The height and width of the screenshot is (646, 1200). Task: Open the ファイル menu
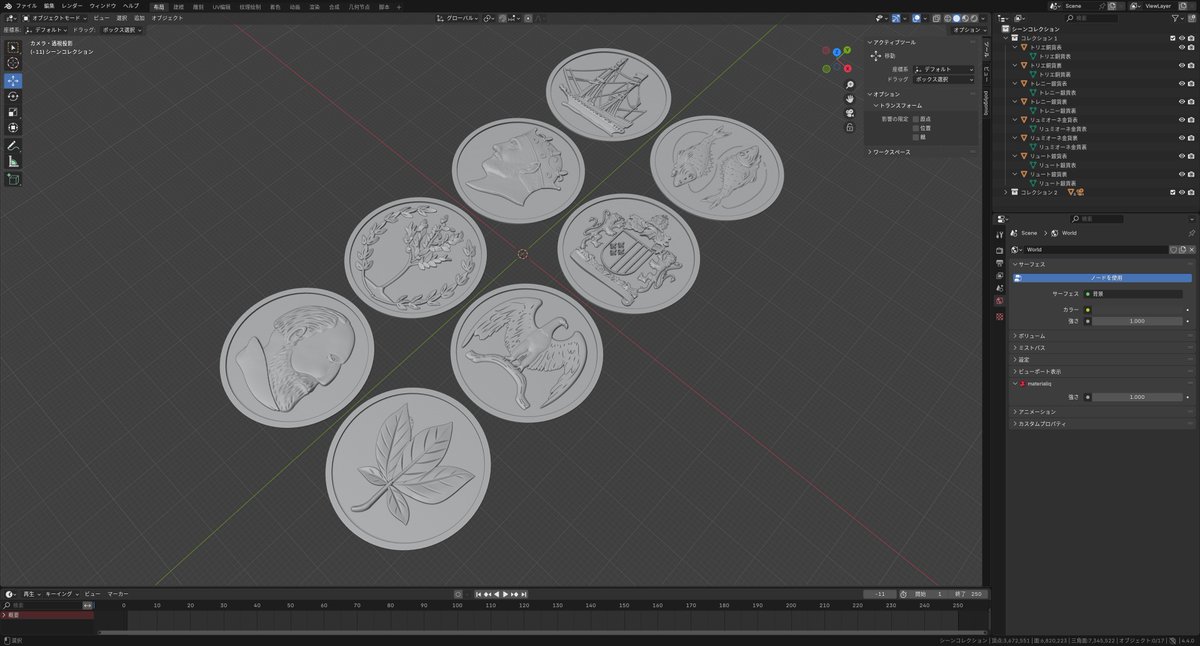click(x=26, y=6)
